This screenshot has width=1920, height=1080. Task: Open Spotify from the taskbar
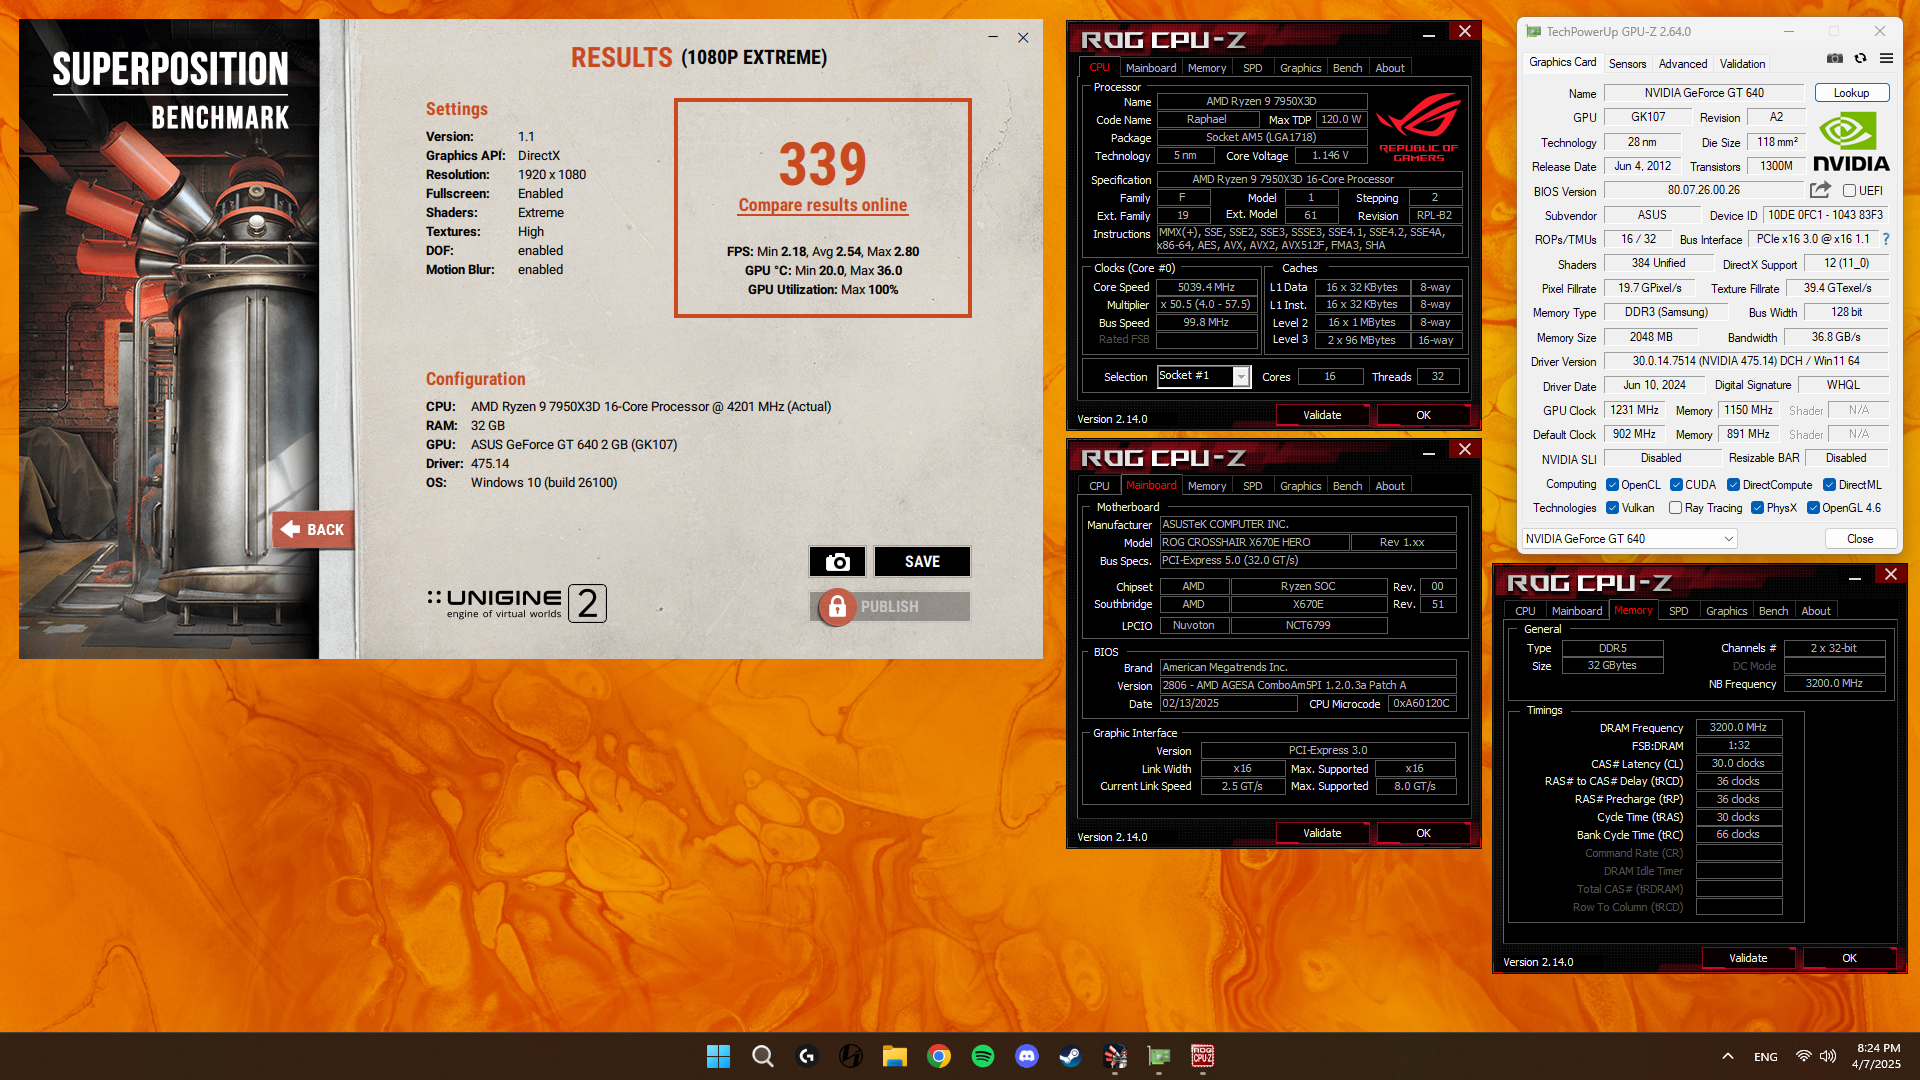click(982, 1056)
